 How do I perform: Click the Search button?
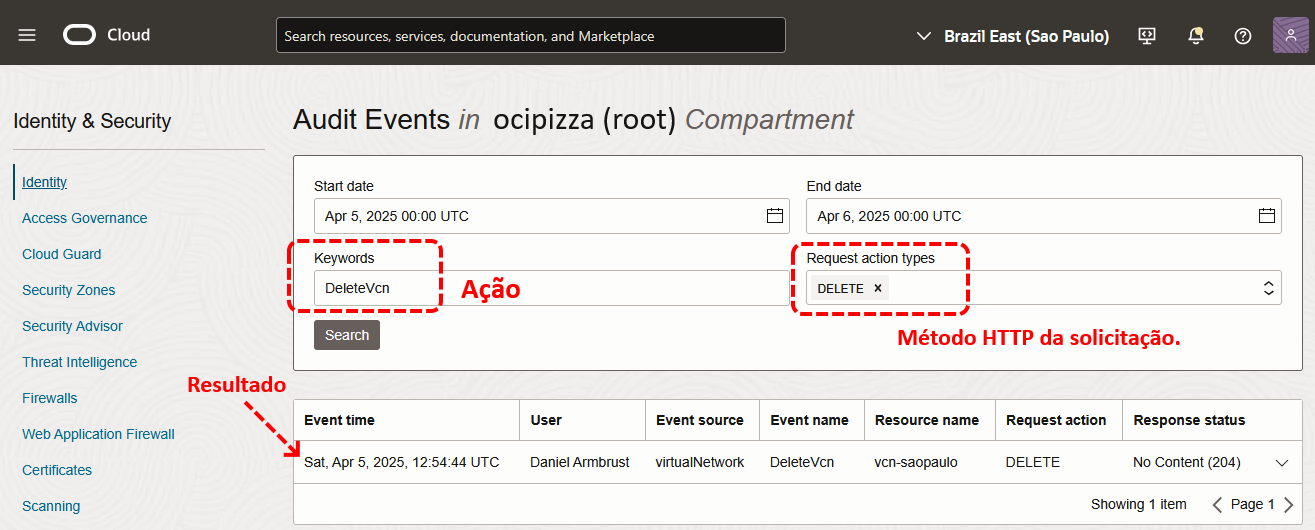click(x=347, y=335)
